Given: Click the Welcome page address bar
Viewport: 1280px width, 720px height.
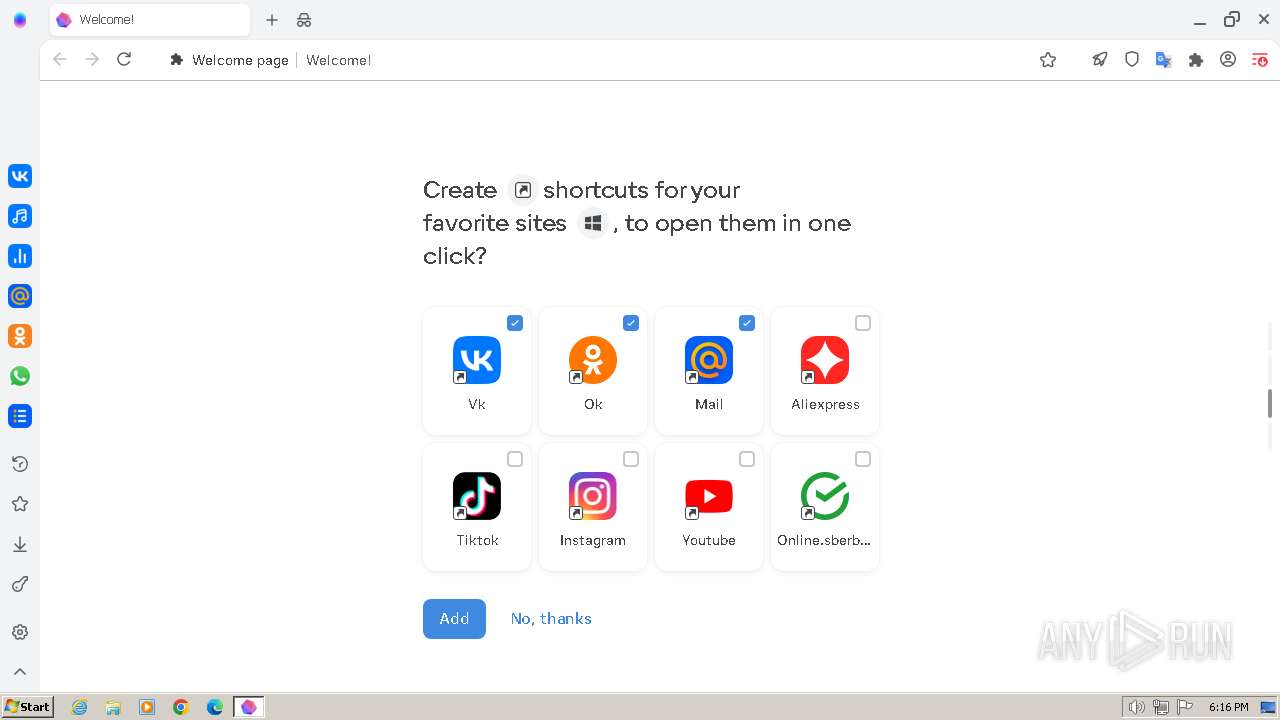Looking at the screenshot, I should point(594,60).
